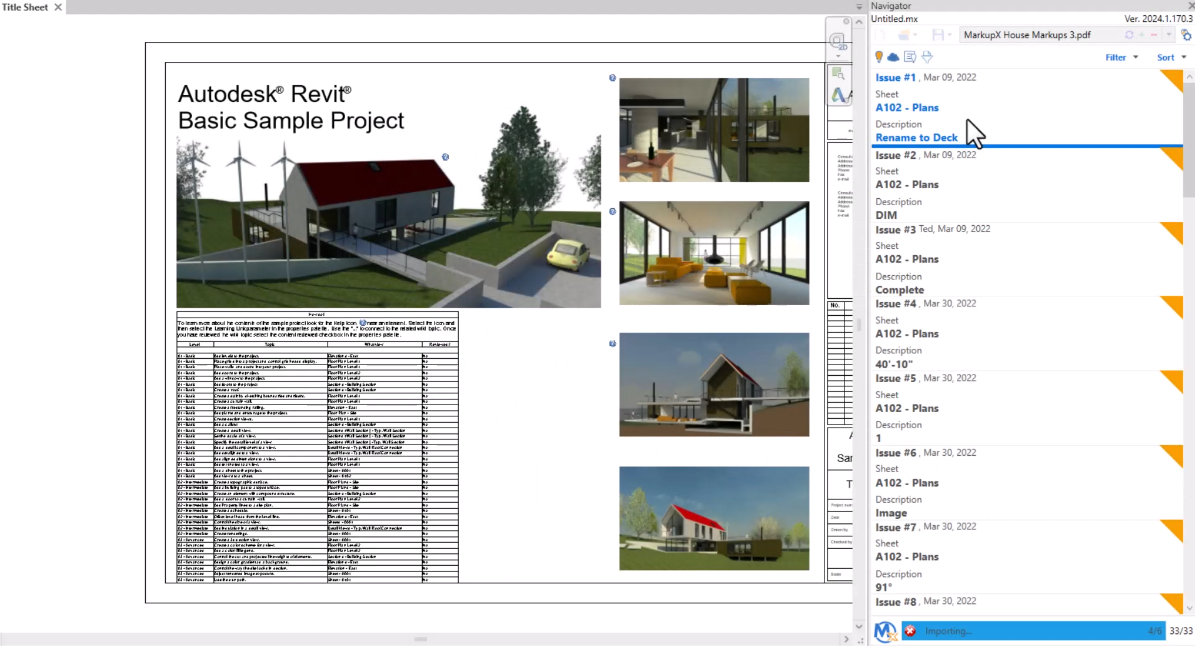
Task: Click the Image description of Issue #6
Action: (891, 513)
